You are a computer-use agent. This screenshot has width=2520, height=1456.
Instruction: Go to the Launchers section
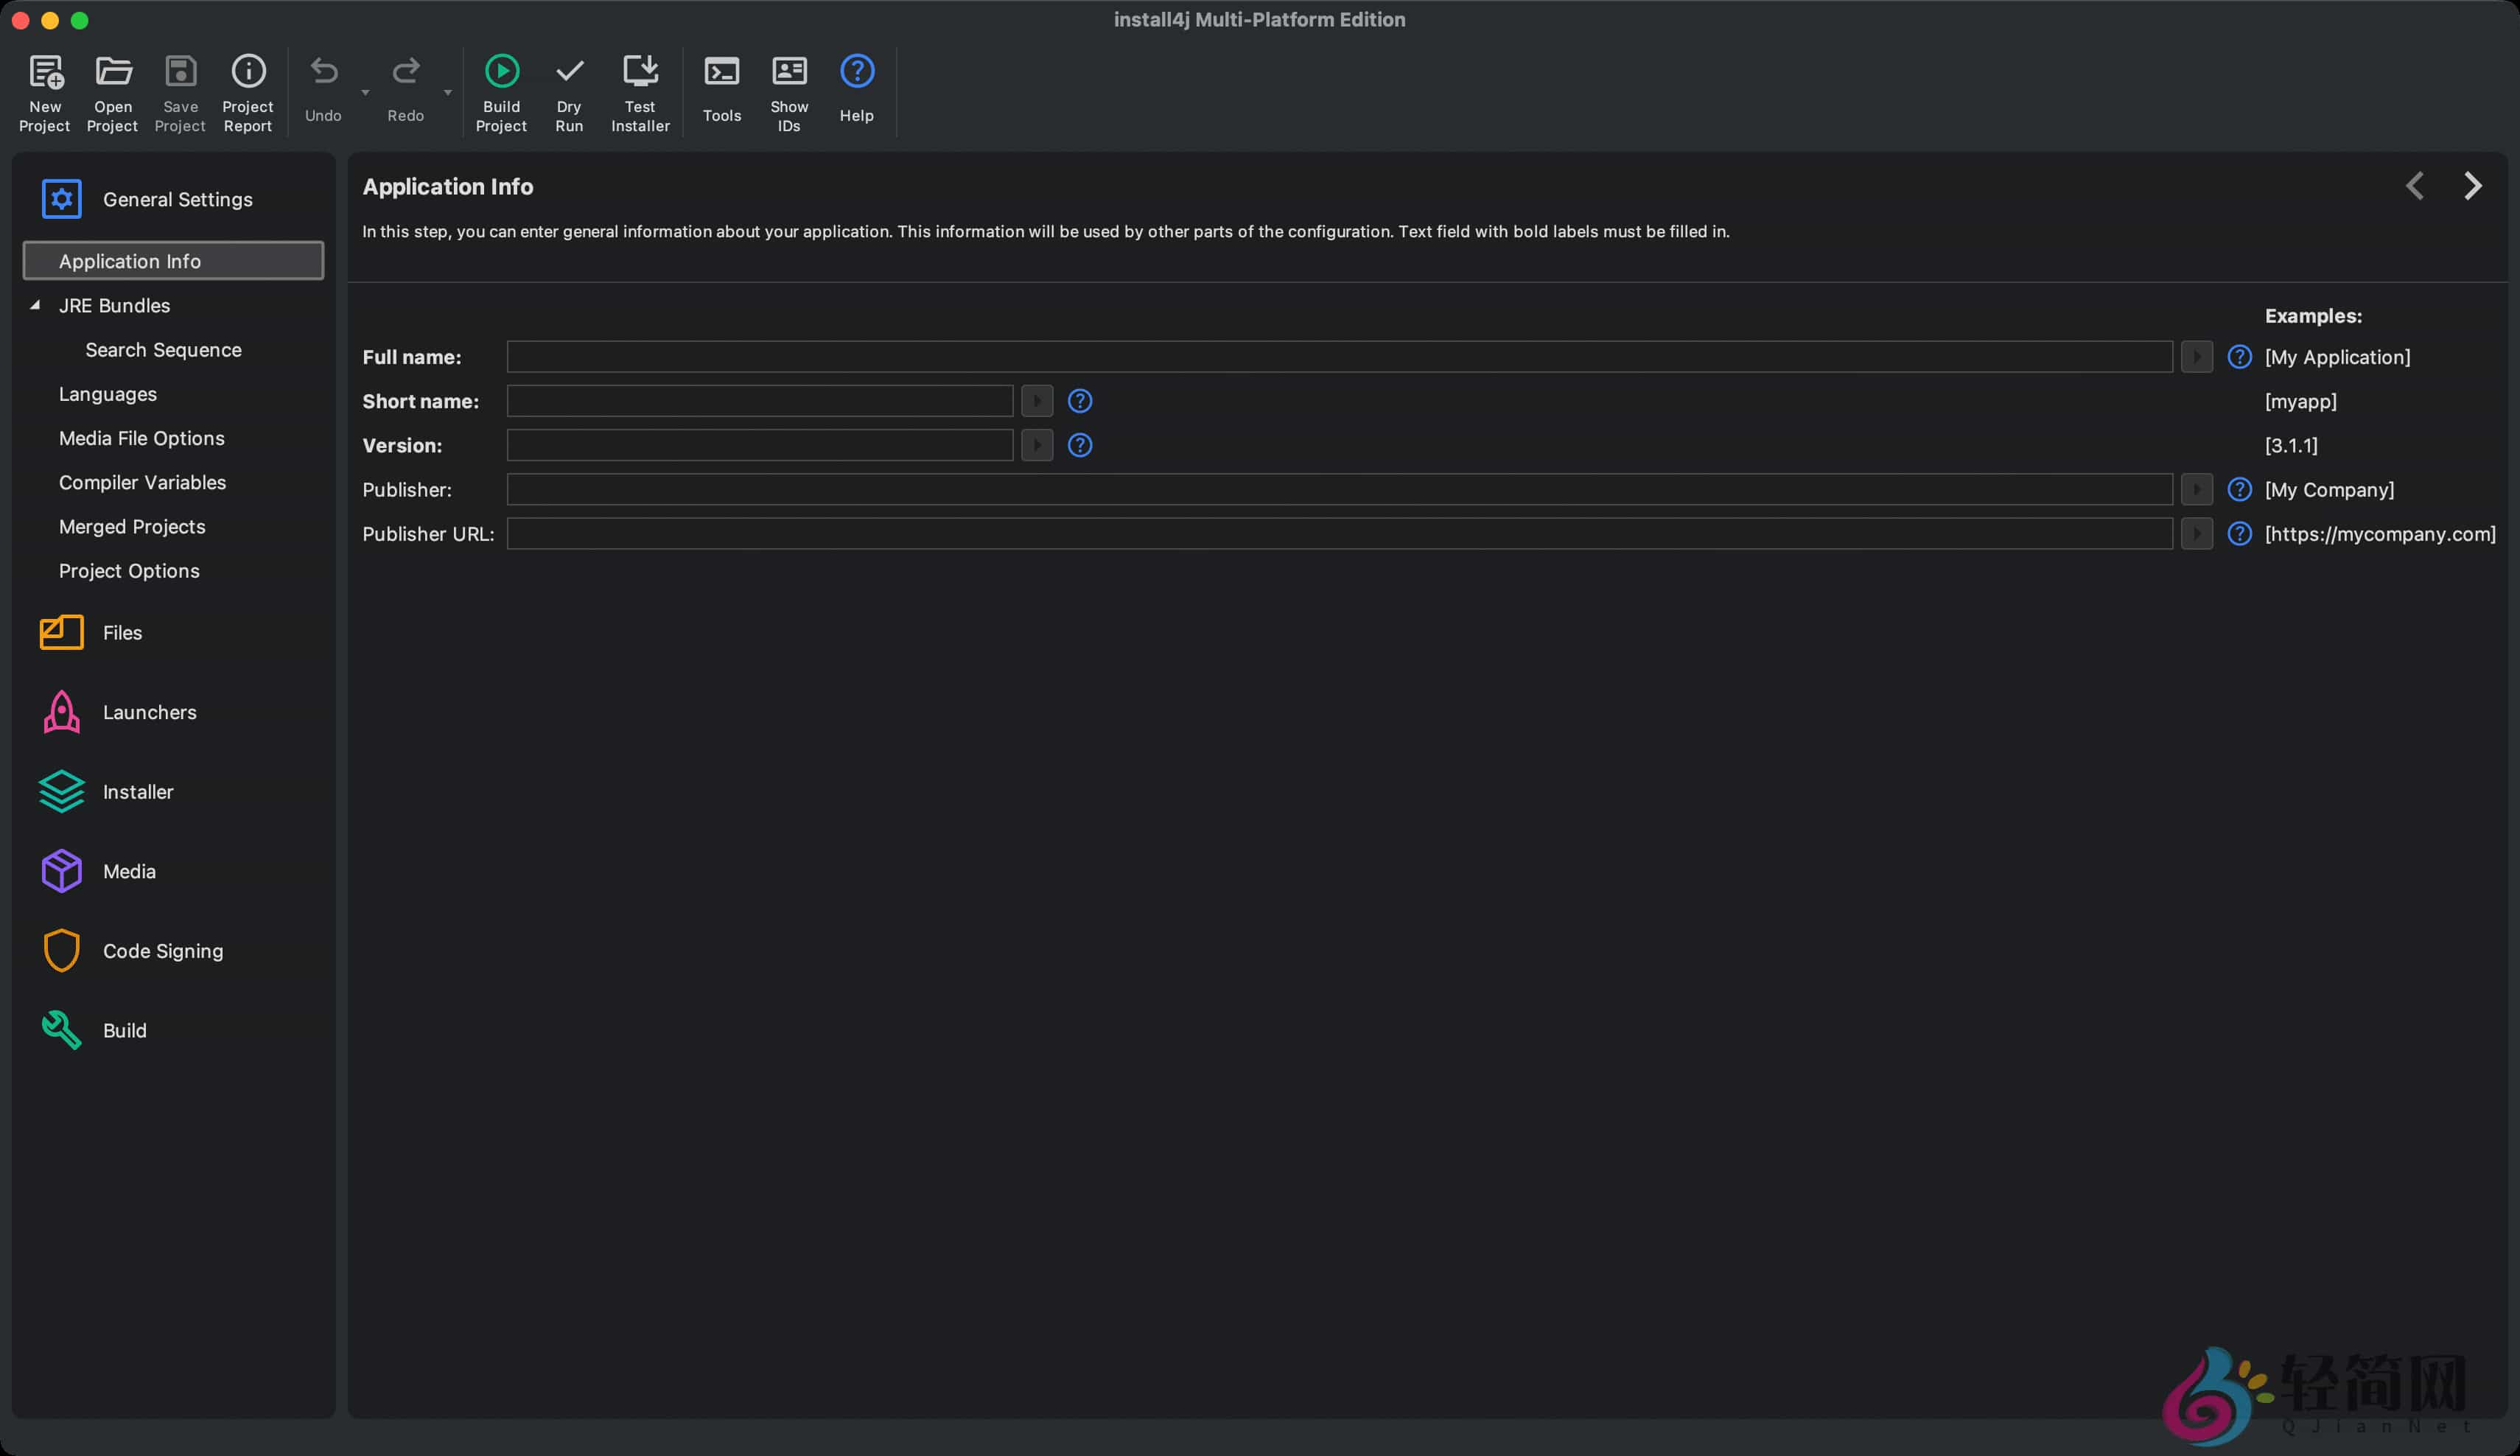pos(119,712)
